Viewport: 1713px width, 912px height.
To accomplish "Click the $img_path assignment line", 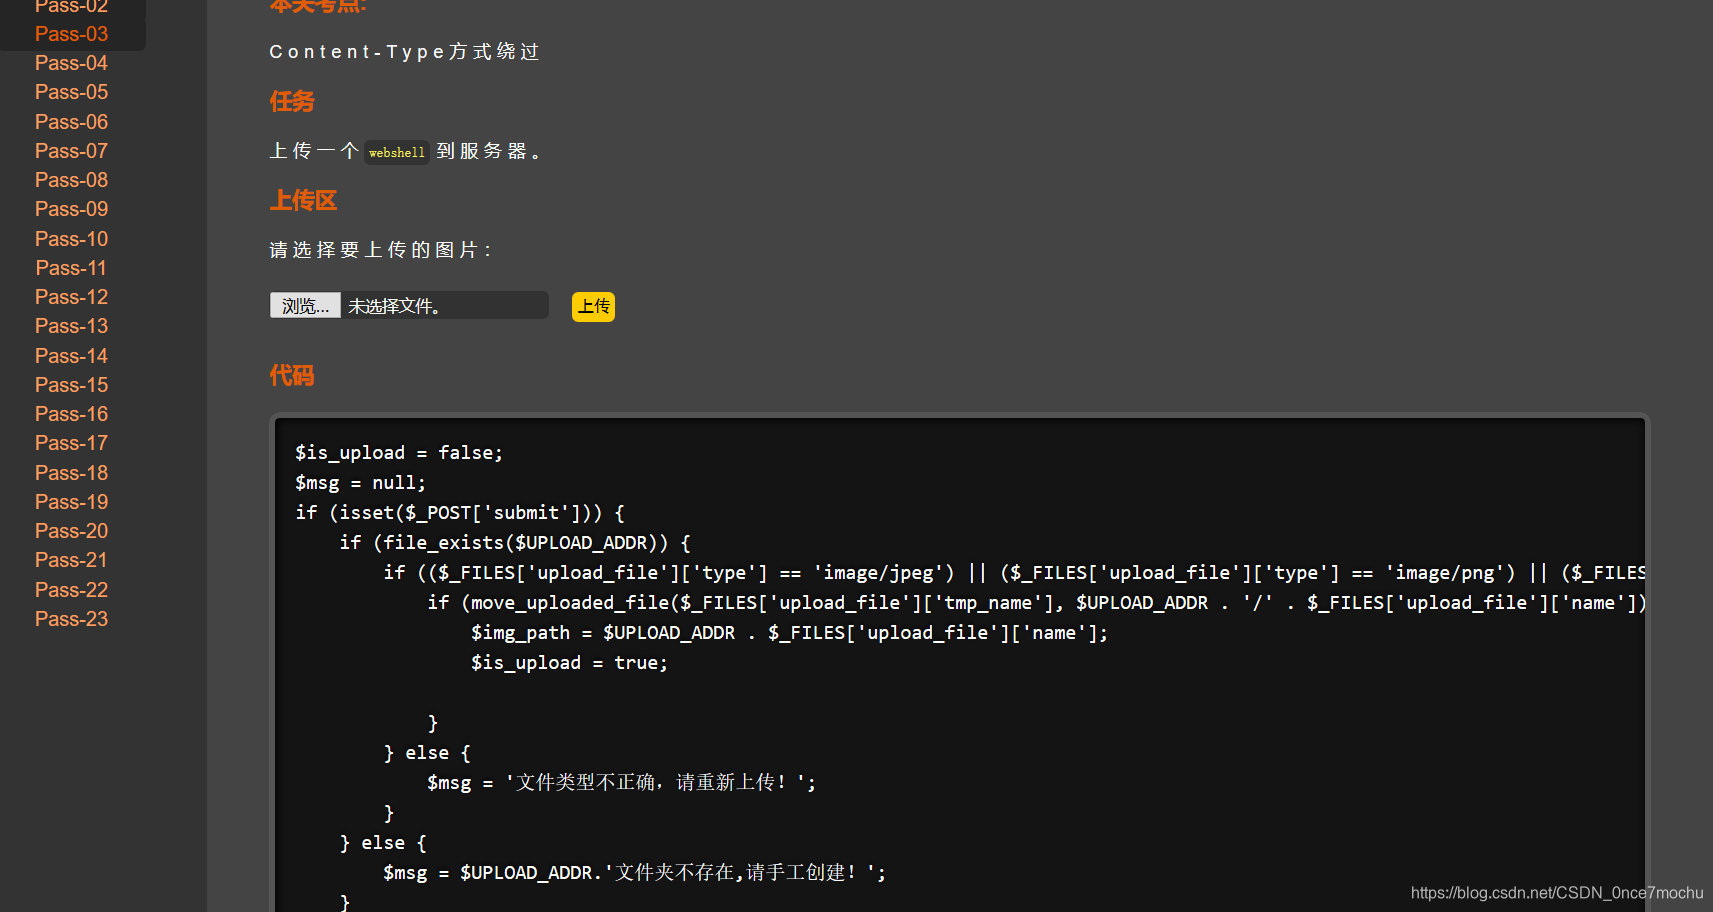I will 790,633.
